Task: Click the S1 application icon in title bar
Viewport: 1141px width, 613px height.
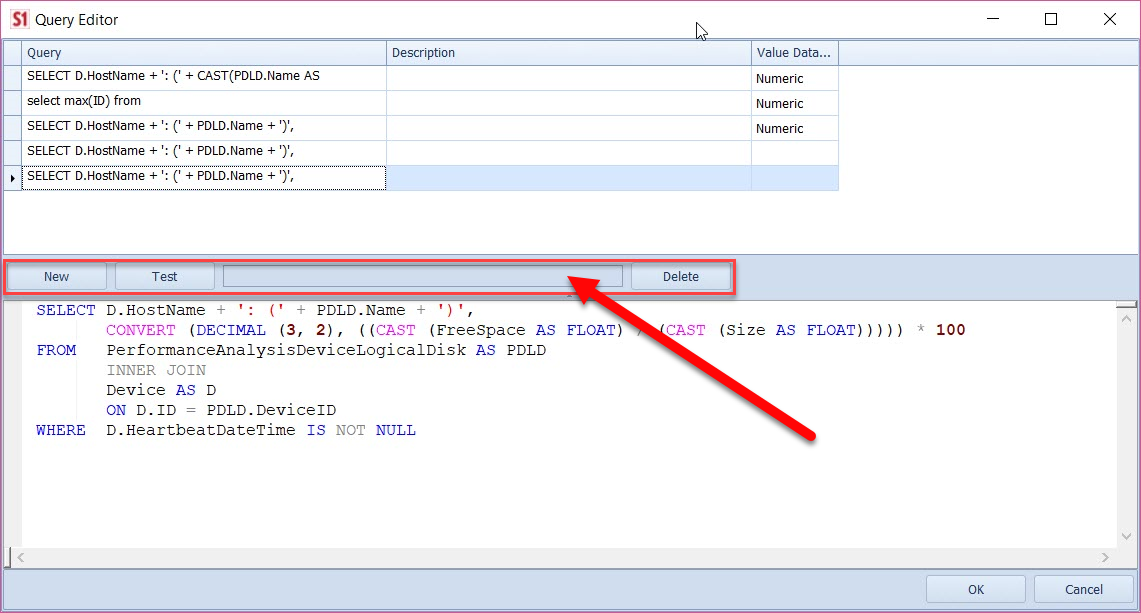Action: pos(20,19)
